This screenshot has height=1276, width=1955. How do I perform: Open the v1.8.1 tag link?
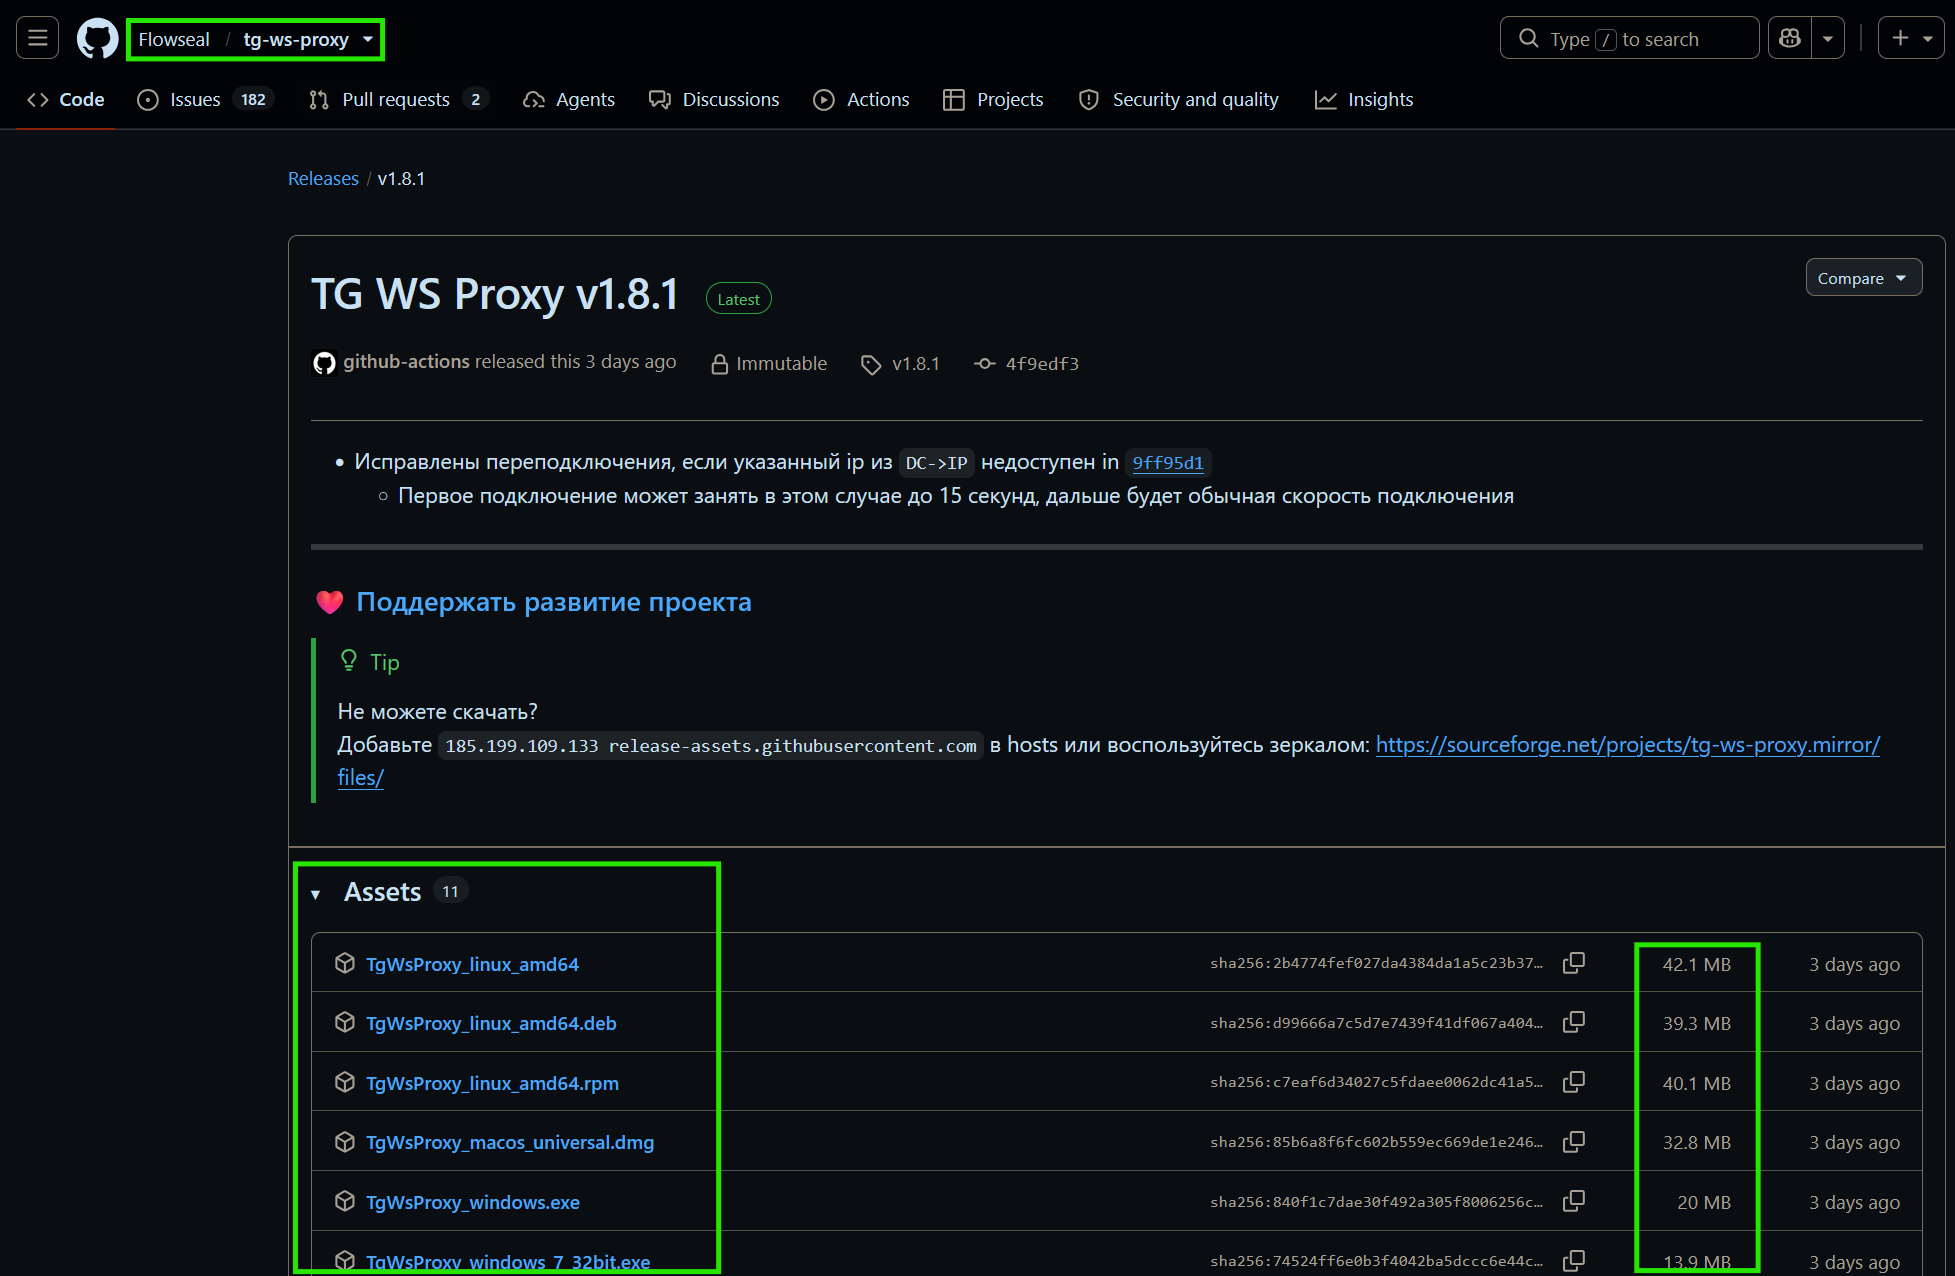point(901,364)
